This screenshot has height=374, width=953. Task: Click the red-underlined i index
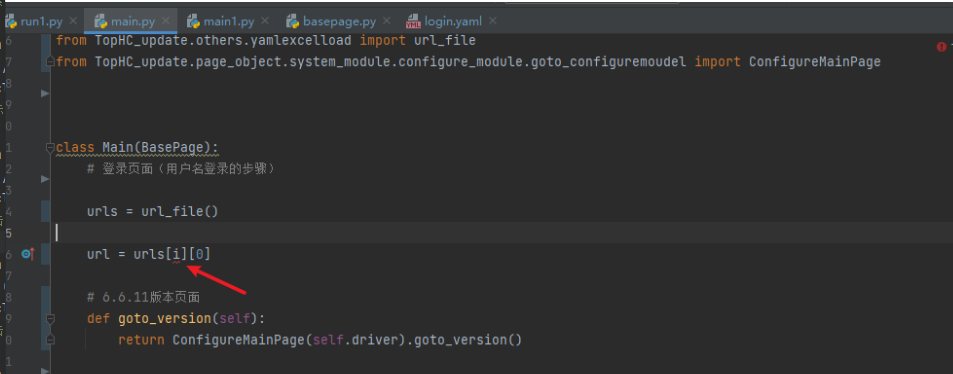(x=176, y=254)
